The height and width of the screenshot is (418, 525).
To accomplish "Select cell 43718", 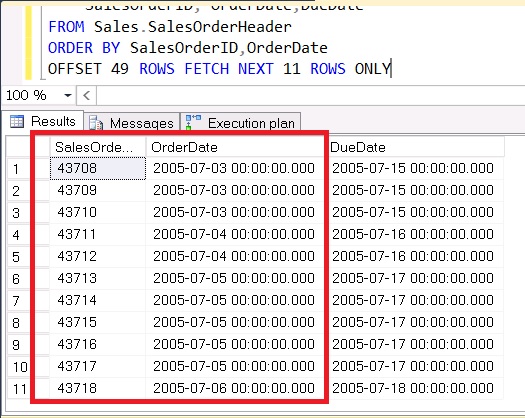I will (x=97, y=388).
